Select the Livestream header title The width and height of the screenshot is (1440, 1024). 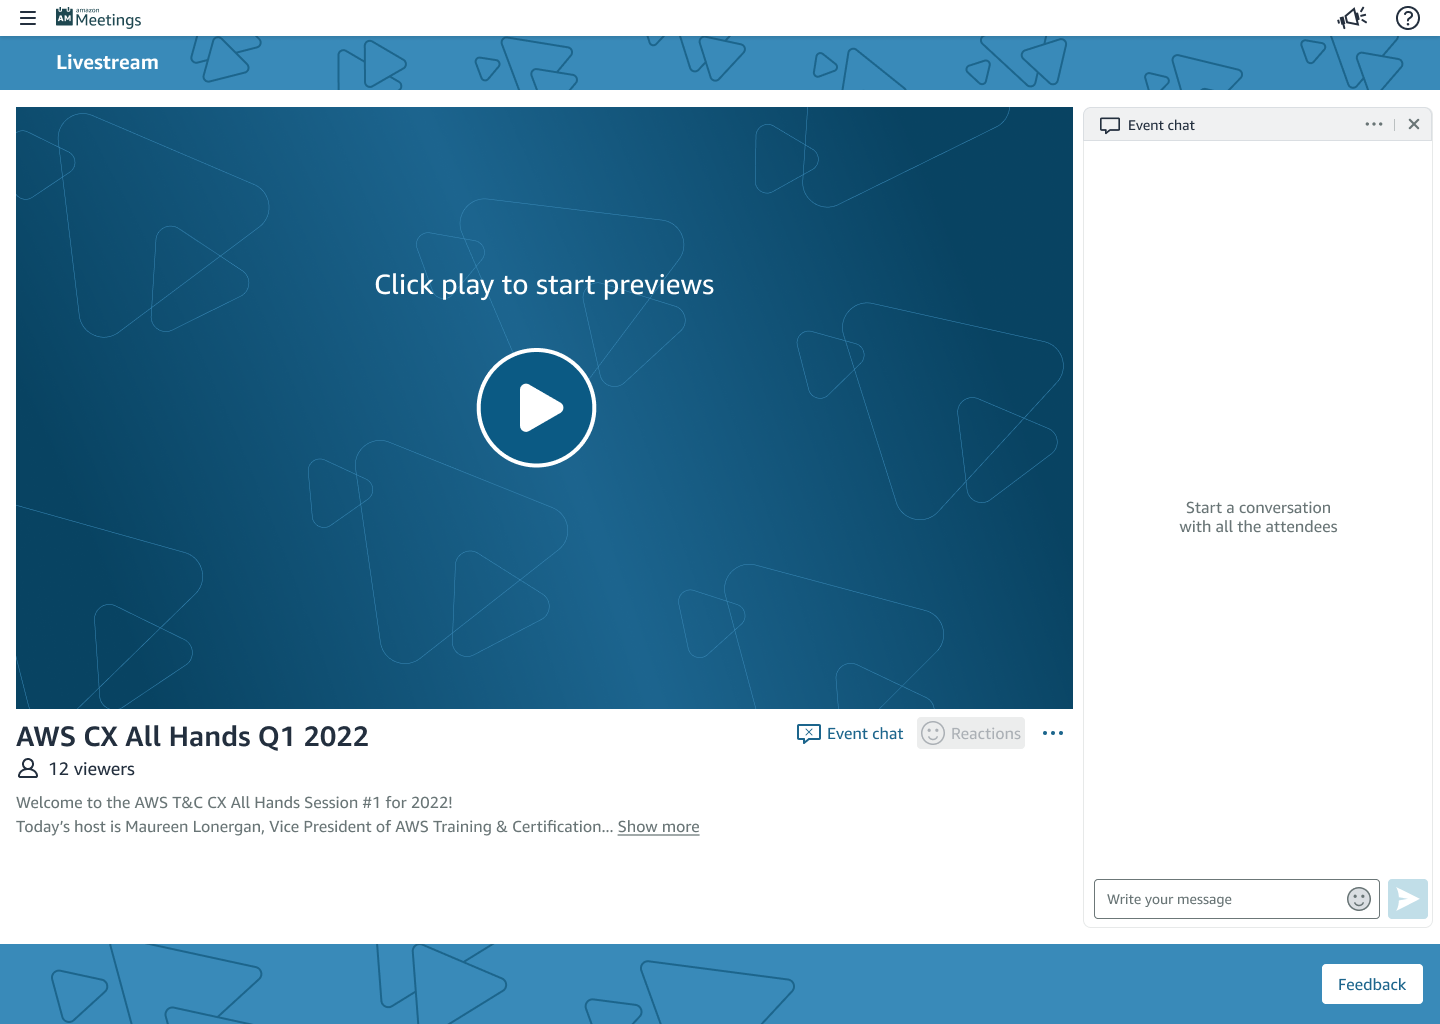pyautogui.click(x=107, y=62)
